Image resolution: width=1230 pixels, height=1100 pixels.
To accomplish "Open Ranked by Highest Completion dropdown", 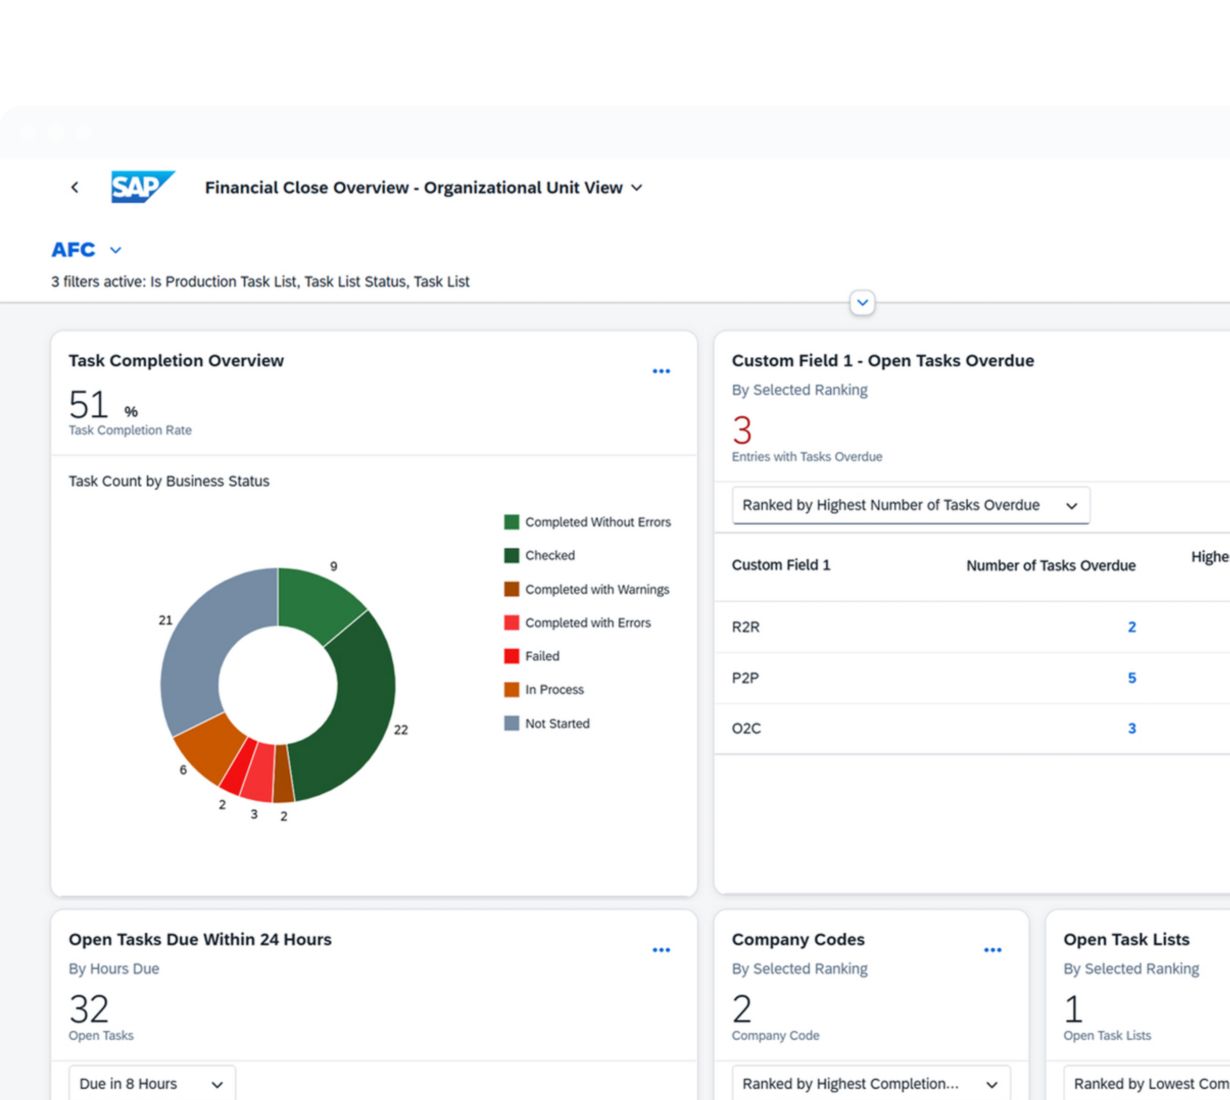I will 870,1084.
